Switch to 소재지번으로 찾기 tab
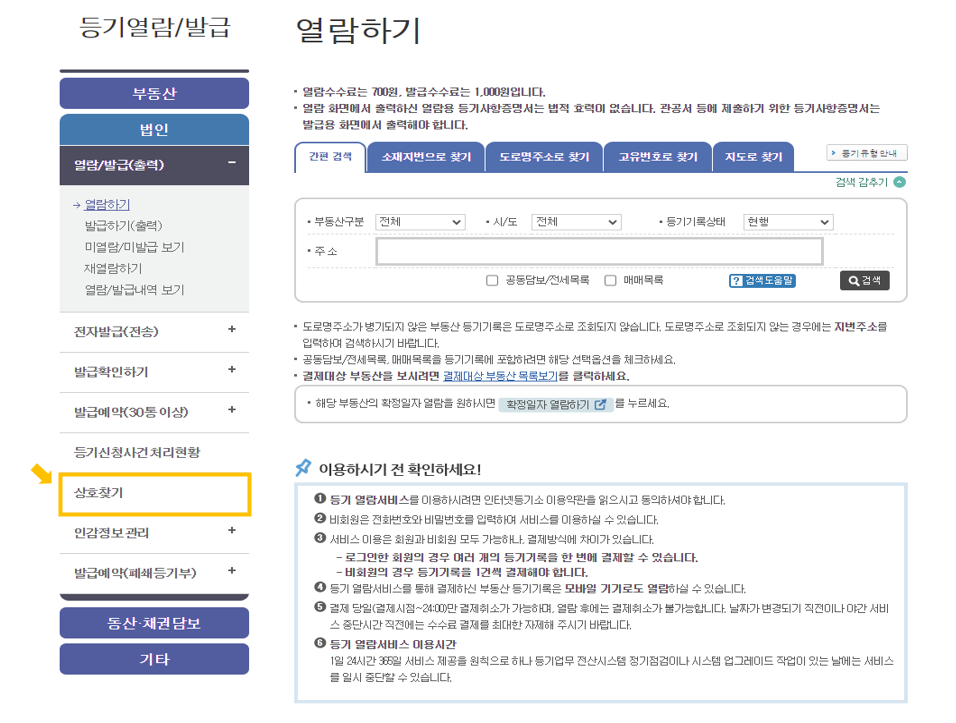 coord(426,157)
